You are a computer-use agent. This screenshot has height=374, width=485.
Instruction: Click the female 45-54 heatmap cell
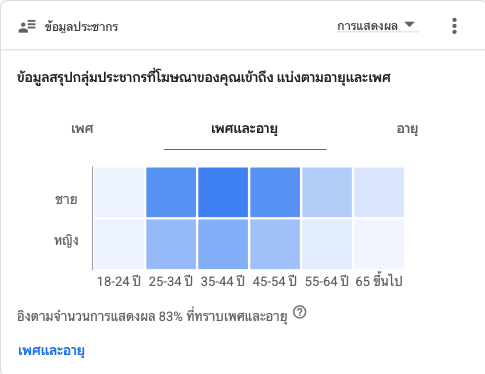click(275, 244)
